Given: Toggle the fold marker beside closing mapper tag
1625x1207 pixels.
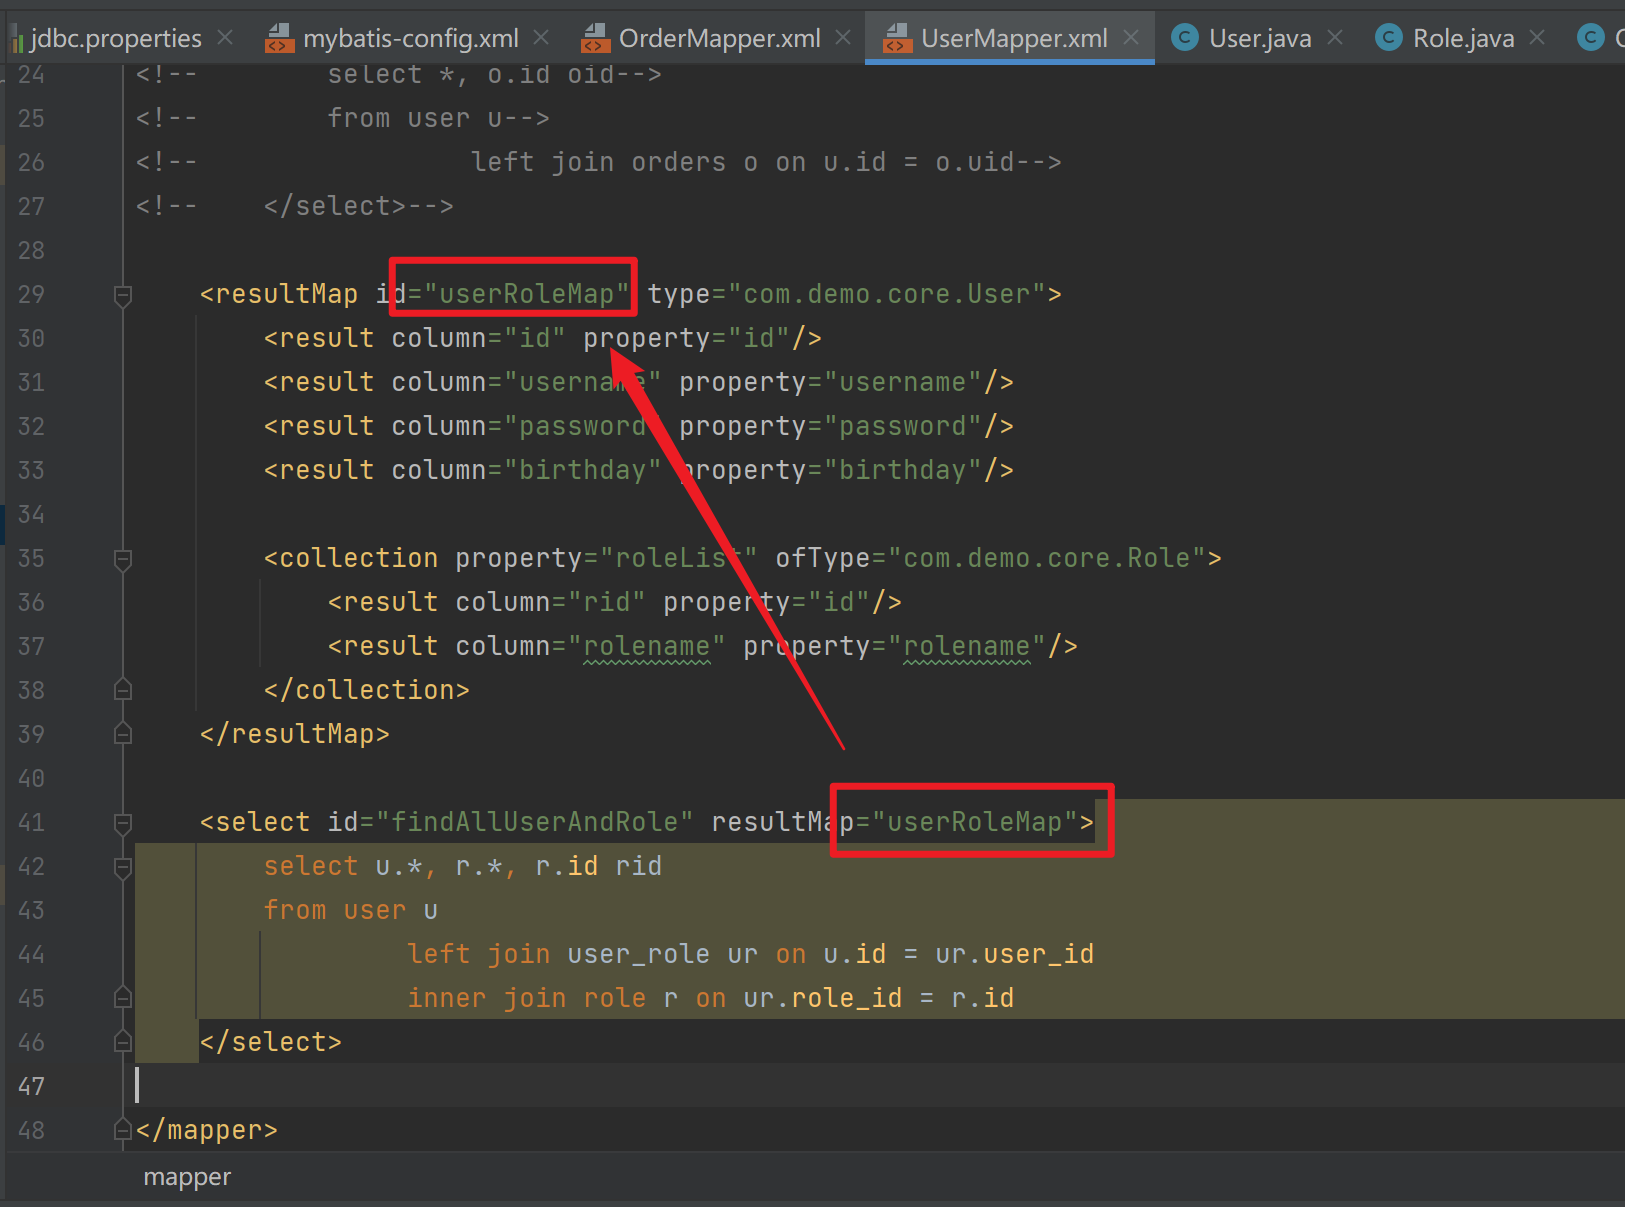Looking at the screenshot, I should point(123,1130).
